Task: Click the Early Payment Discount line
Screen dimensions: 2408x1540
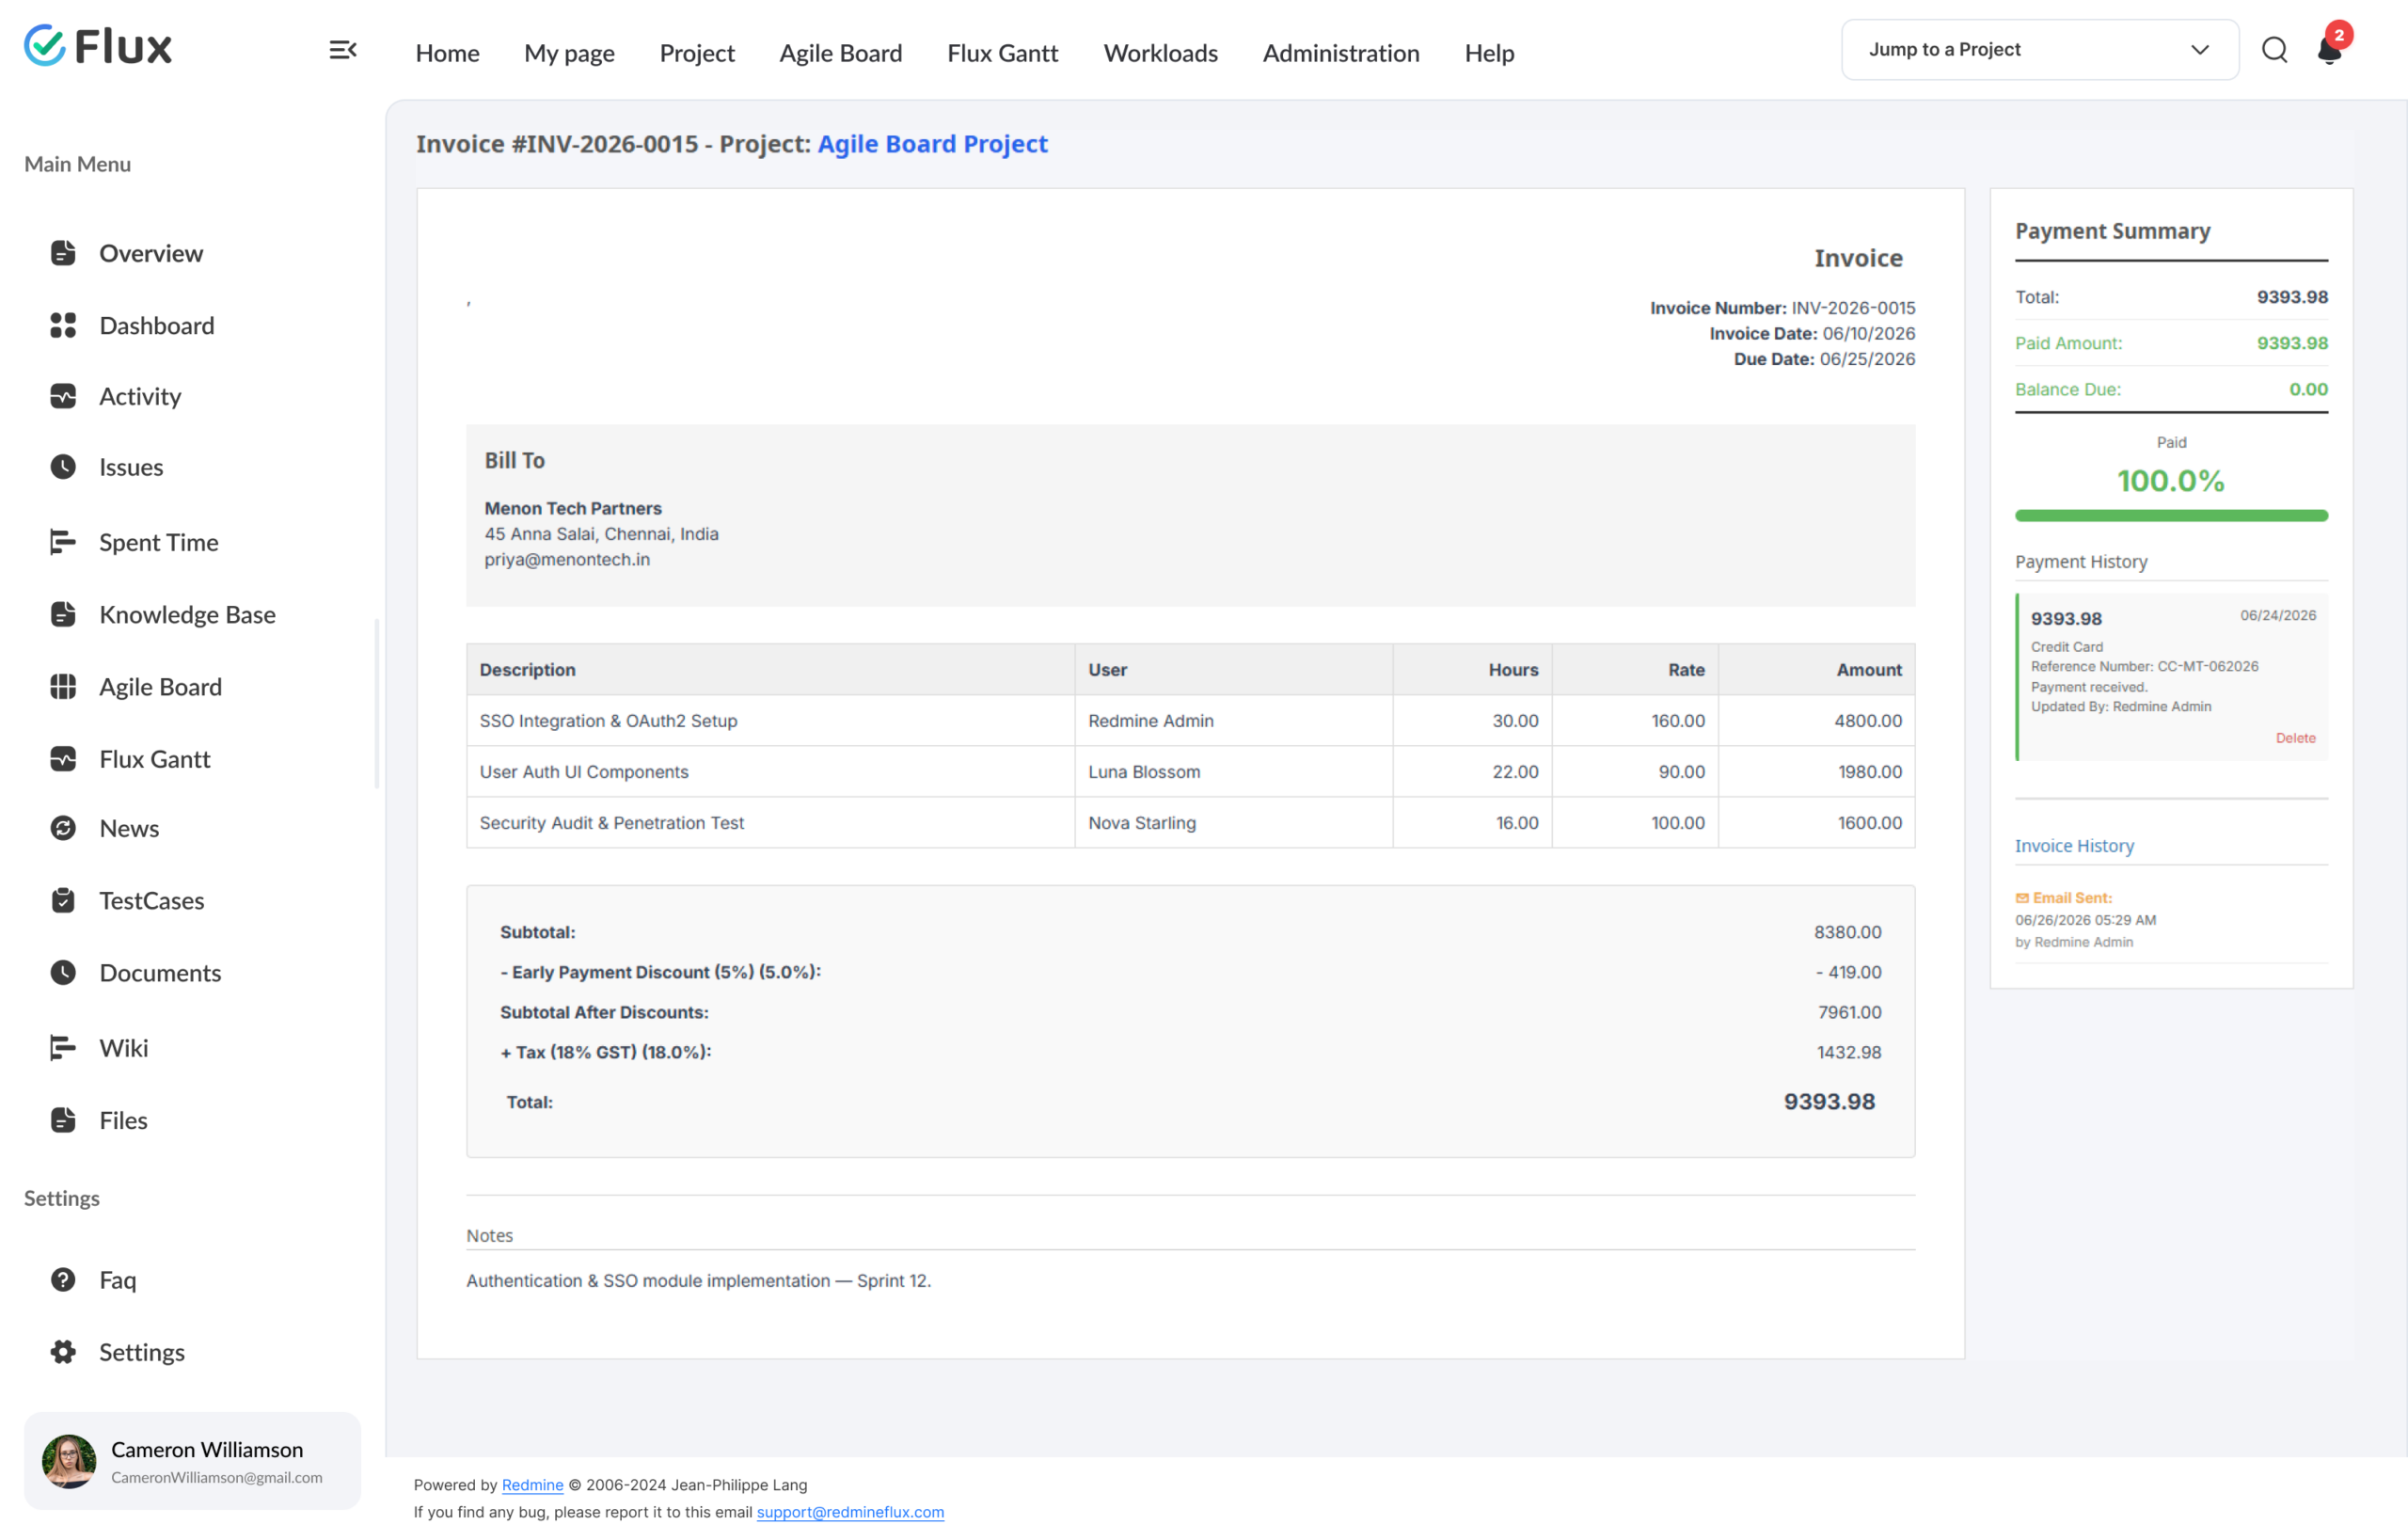Action: [1190, 972]
